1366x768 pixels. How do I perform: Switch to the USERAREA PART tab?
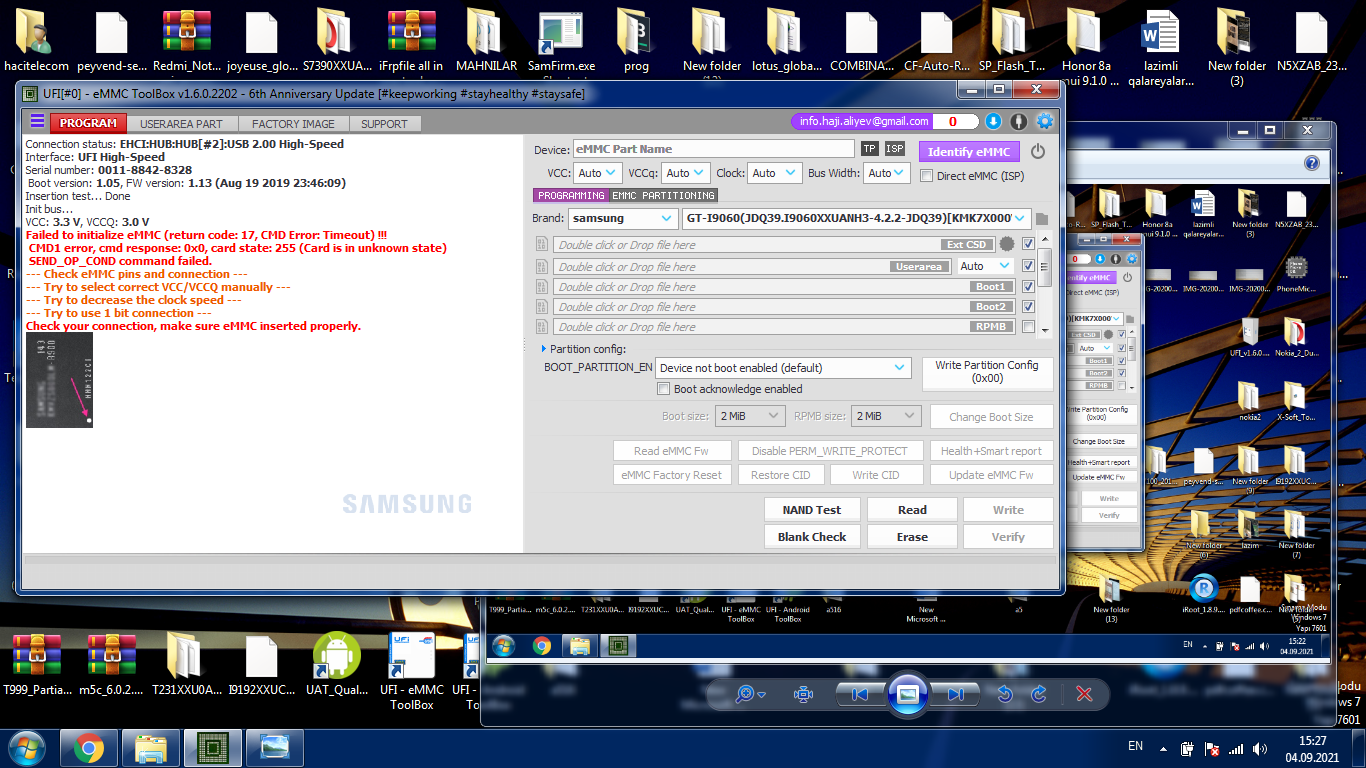(181, 124)
